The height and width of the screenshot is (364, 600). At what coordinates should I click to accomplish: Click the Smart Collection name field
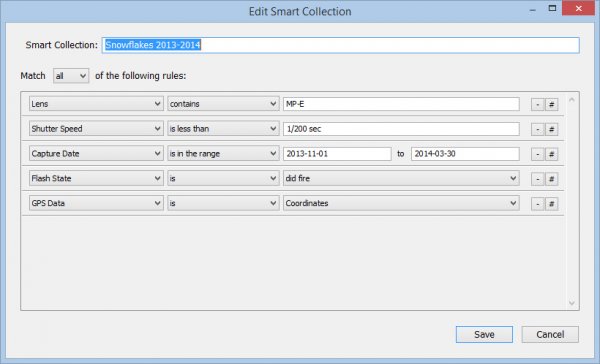(x=341, y=45)
